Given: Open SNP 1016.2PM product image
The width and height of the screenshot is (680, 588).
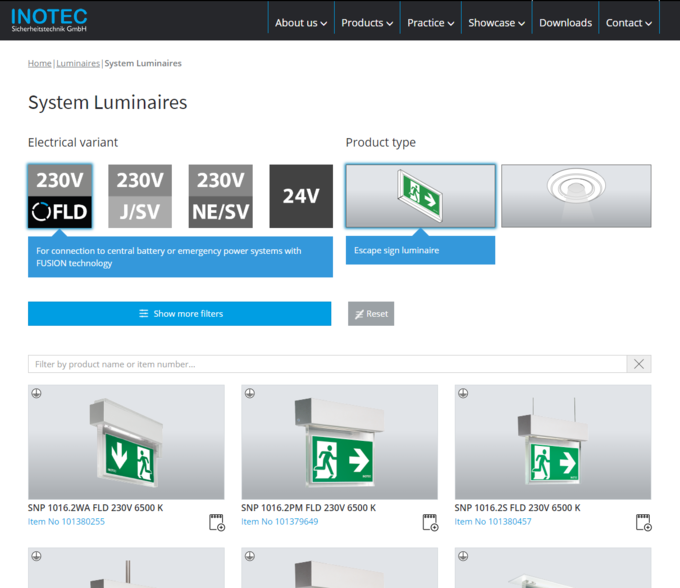Looking at the screenshot, I should pyautogui.click(x=340, y=442).
